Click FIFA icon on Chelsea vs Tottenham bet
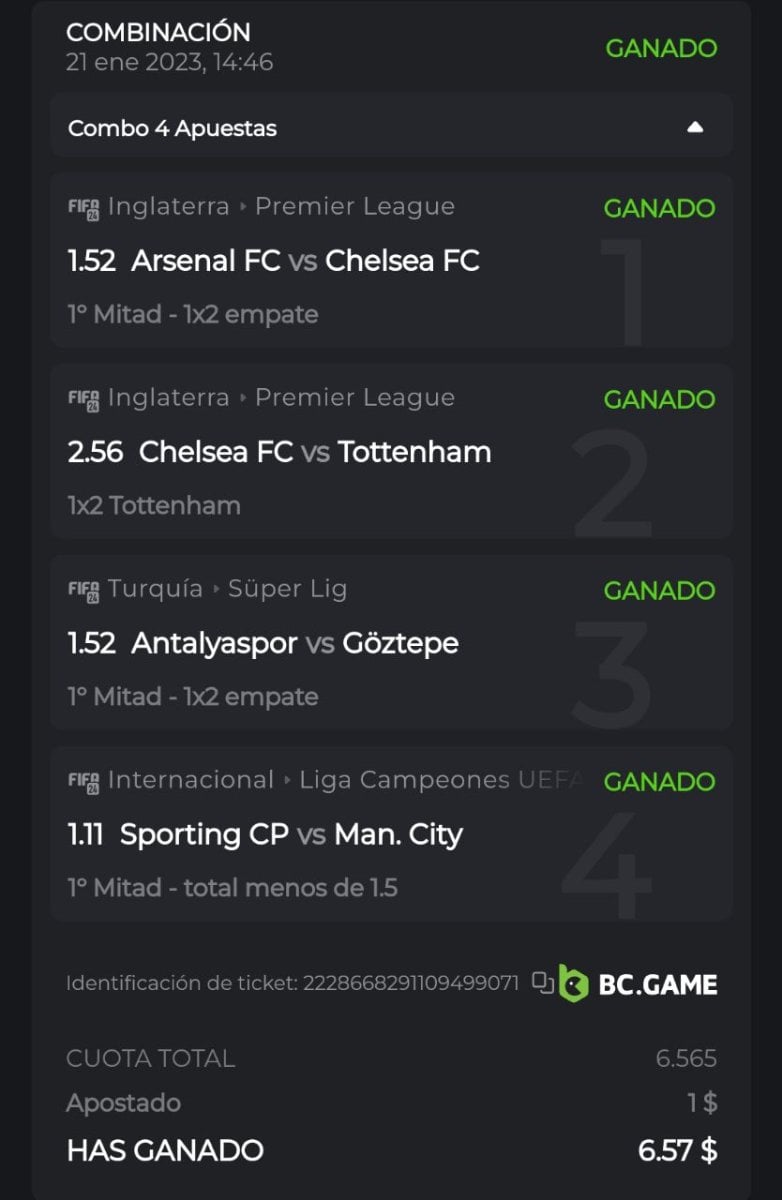782x1200 pixels. (x=83, y=399)
